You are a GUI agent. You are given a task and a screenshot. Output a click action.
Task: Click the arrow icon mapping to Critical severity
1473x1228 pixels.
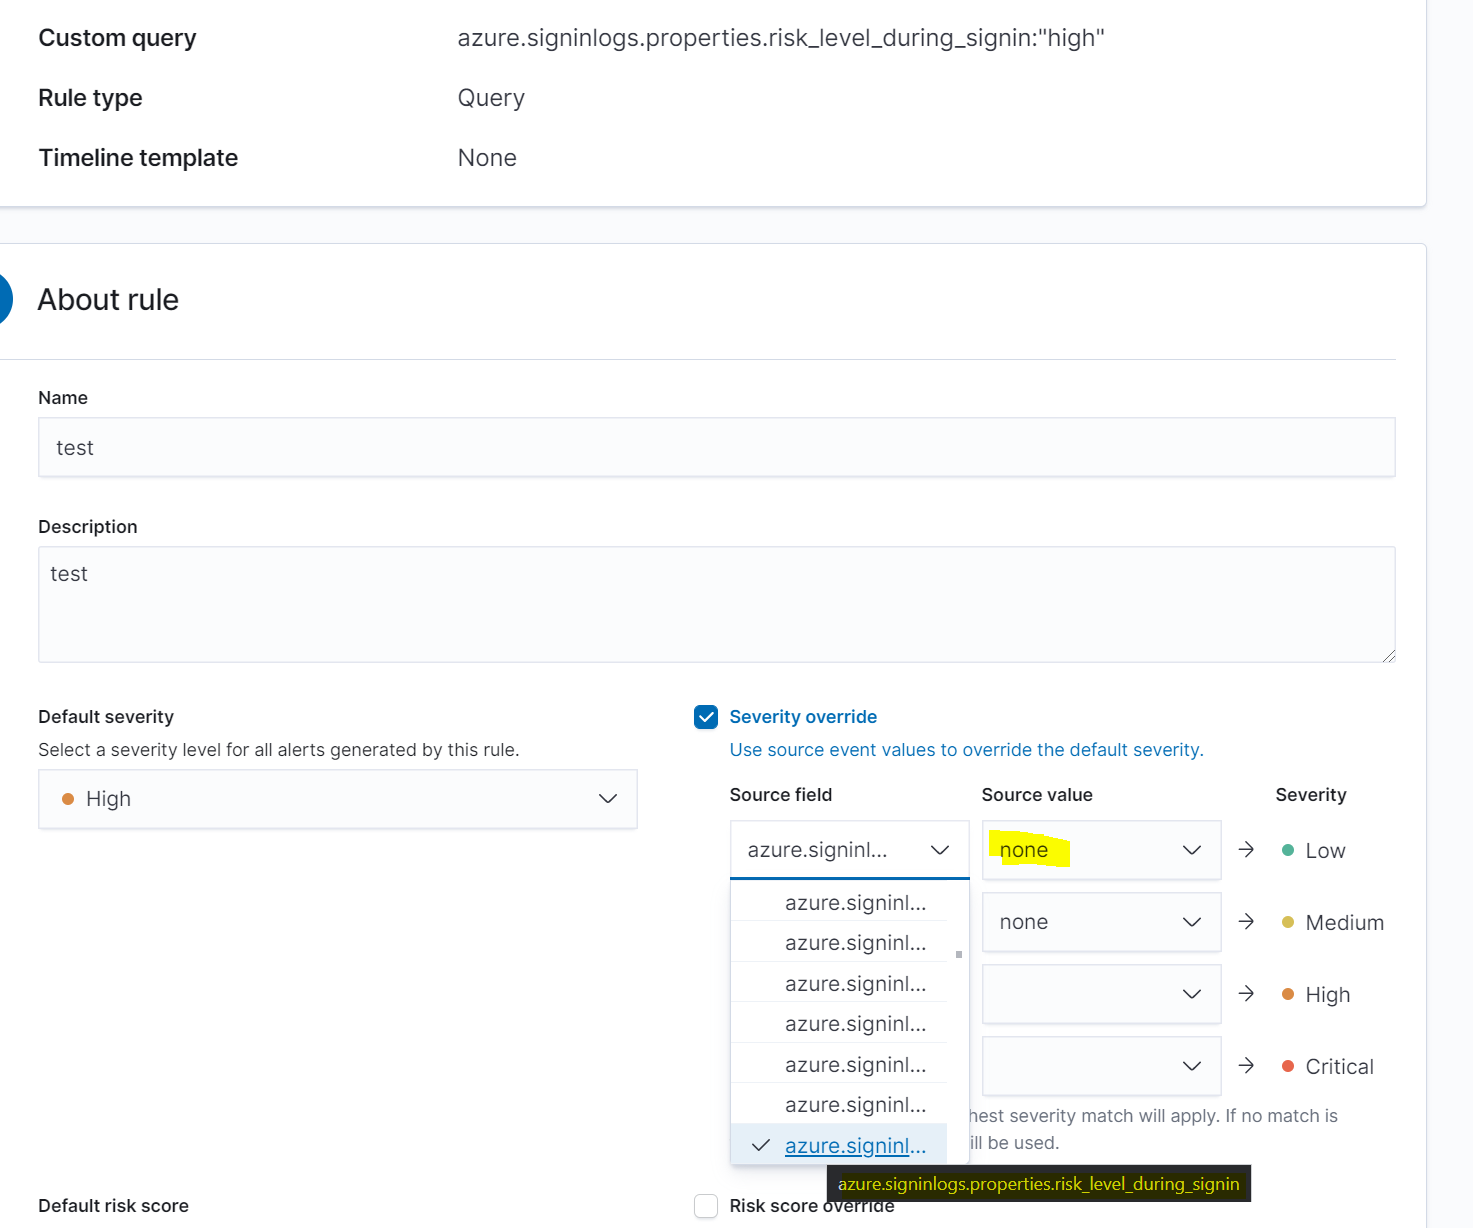1246,1066
